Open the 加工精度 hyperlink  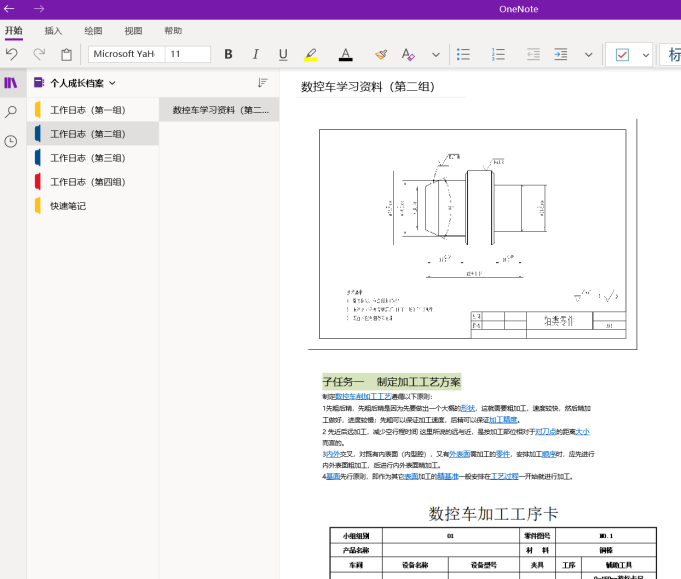pyautogui.click(x=503, y=420)
